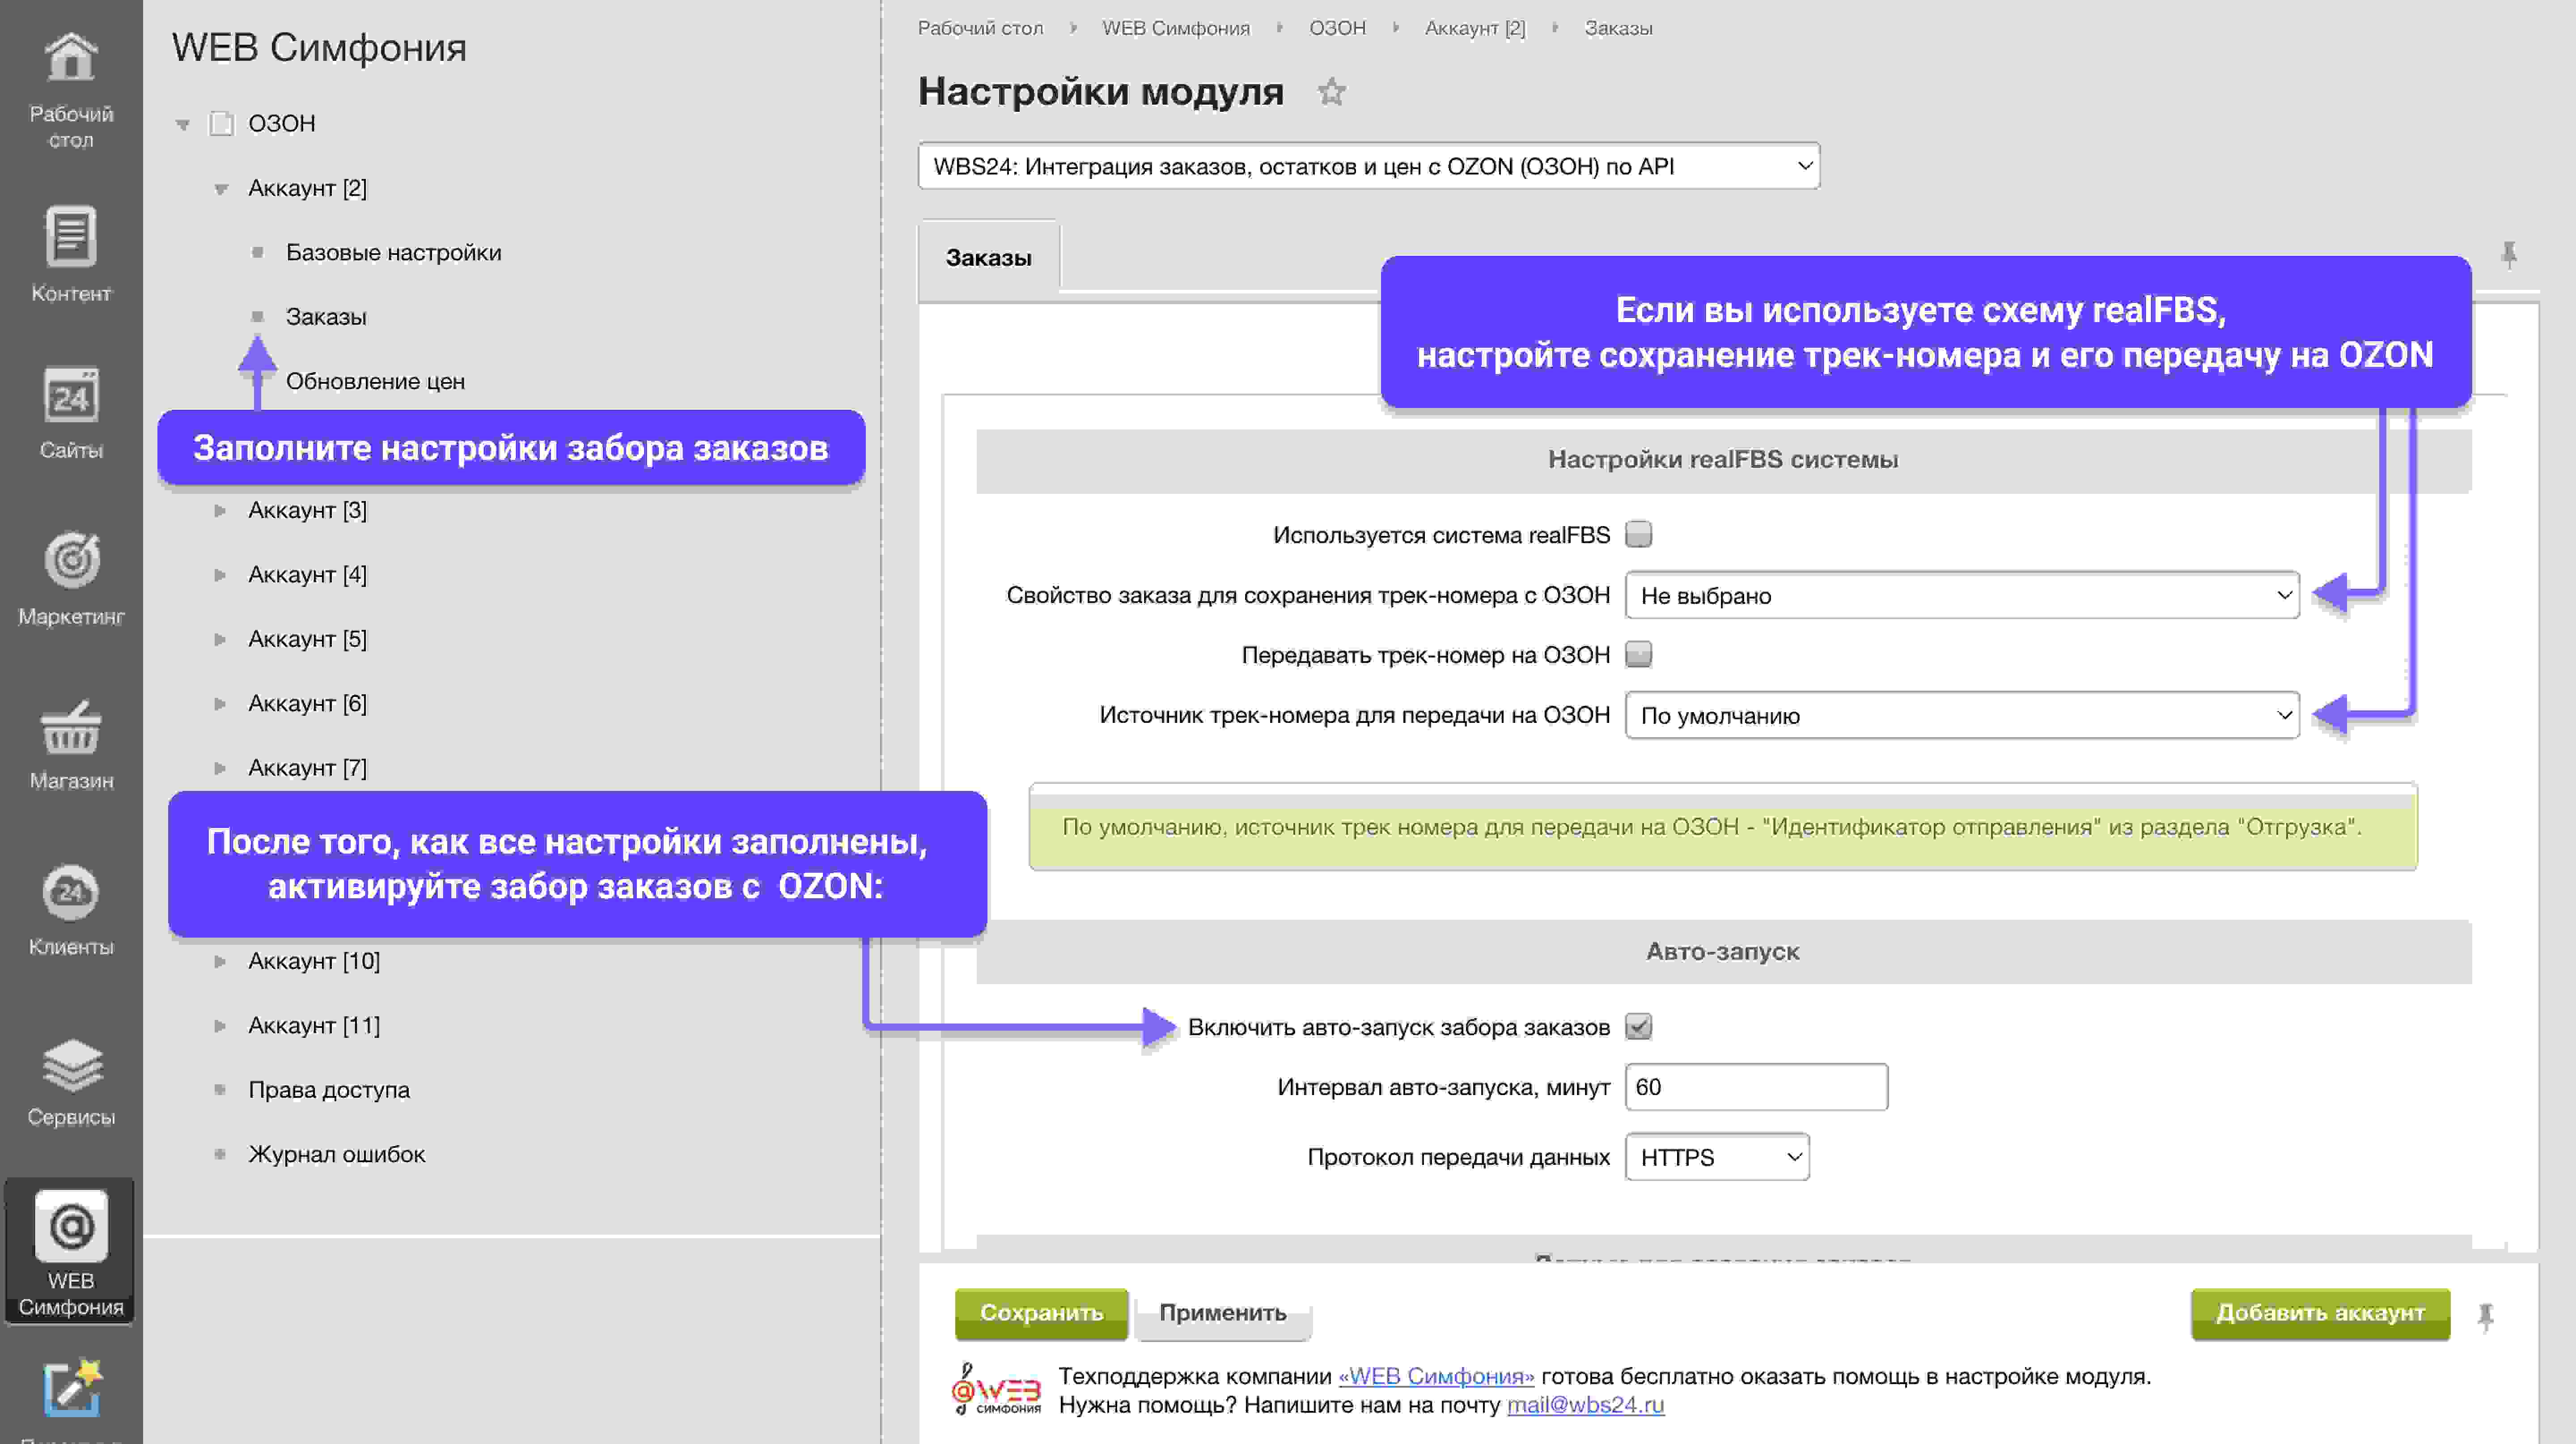
Task: Open the Контент sidebar section
Action: point(71,254)
